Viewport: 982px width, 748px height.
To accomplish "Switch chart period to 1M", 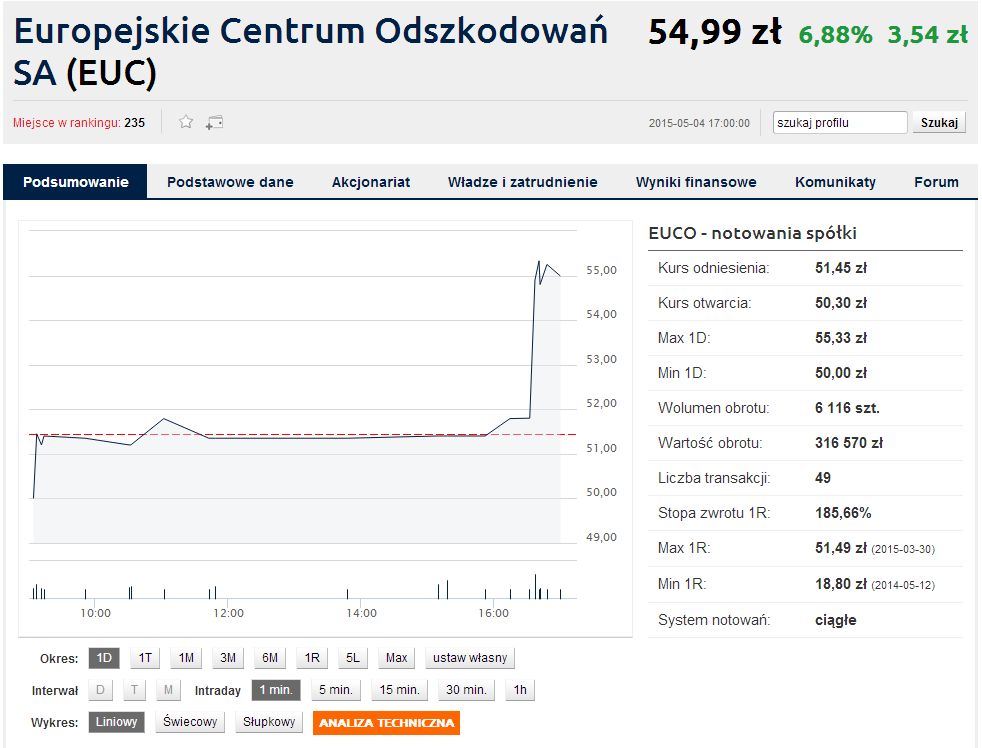I will coord(186,658).
